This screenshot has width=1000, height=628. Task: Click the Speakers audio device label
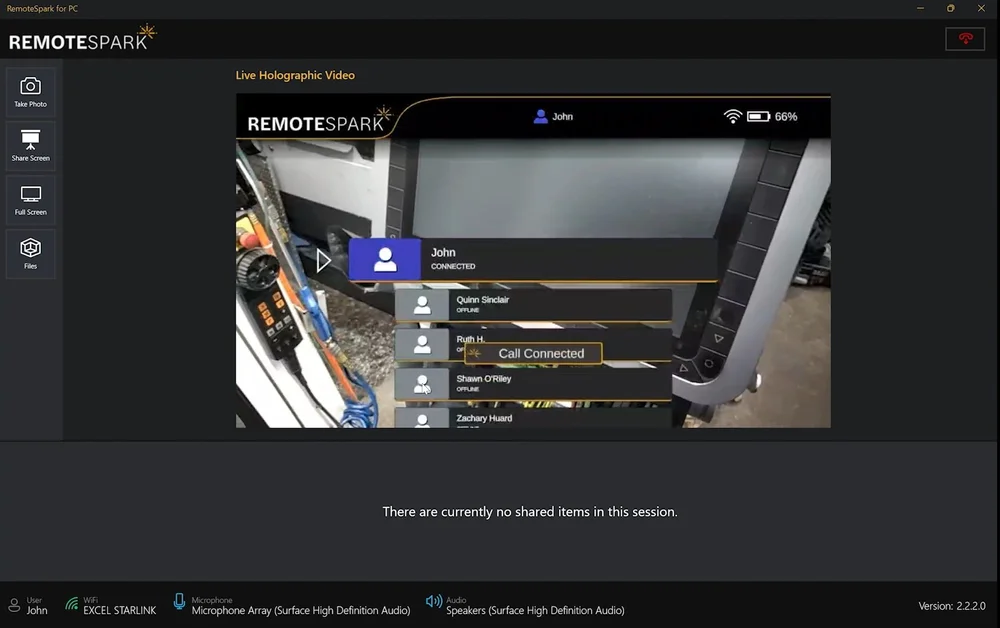coord(535,610)
